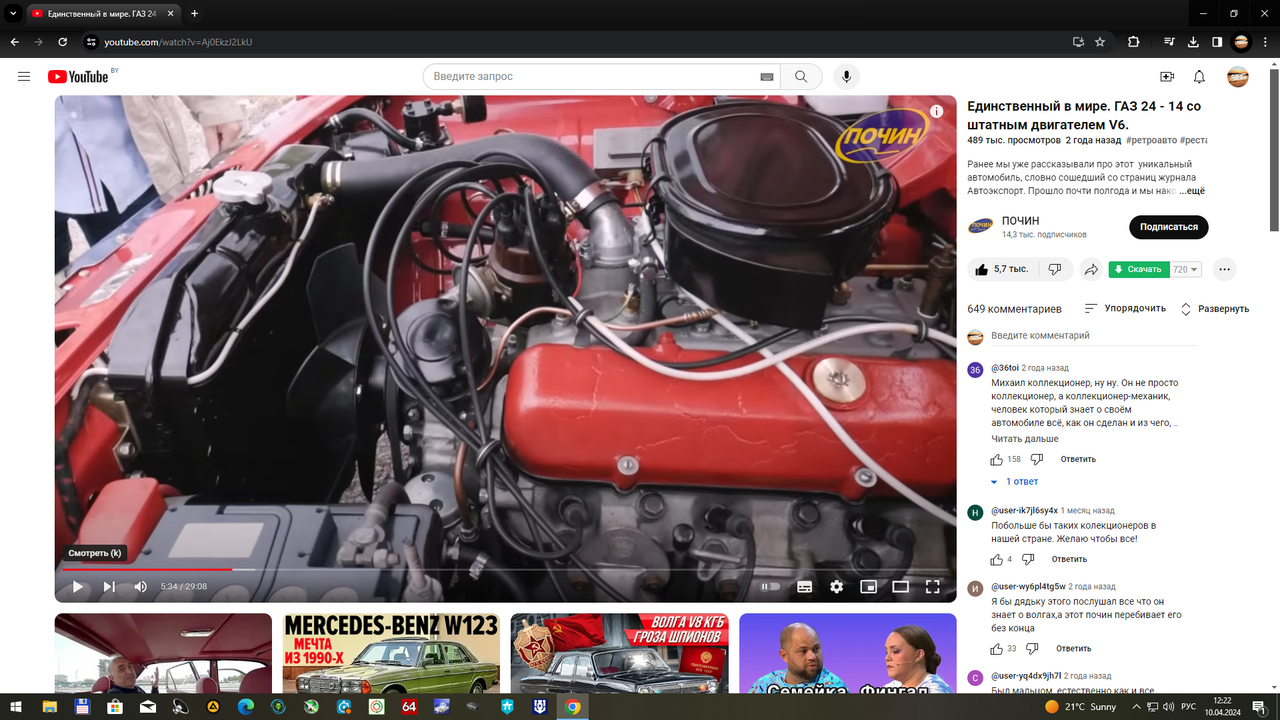Like the @36toi comment
This screenshot has height=720, width=1280.
996,459
